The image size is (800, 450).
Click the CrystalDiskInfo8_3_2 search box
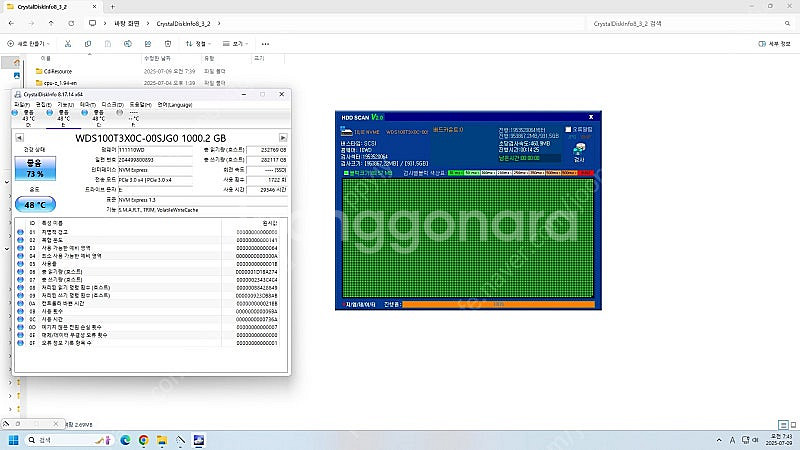click(x=689, y=23)
